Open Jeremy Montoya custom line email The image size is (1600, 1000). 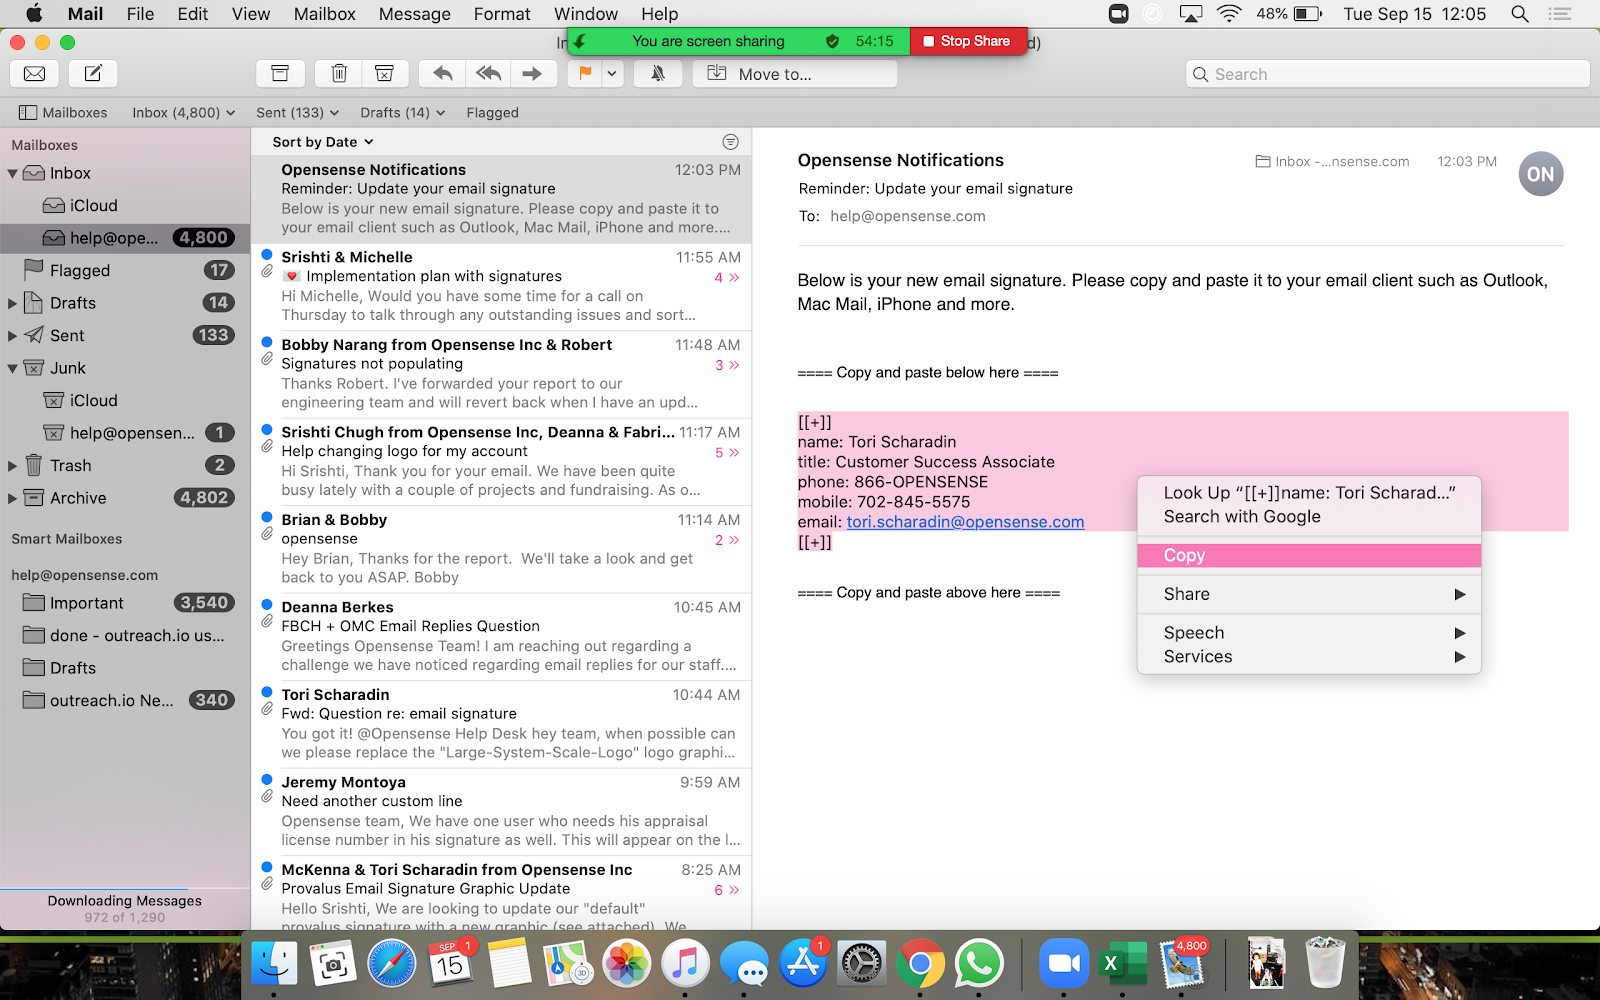tap(501, 811)
